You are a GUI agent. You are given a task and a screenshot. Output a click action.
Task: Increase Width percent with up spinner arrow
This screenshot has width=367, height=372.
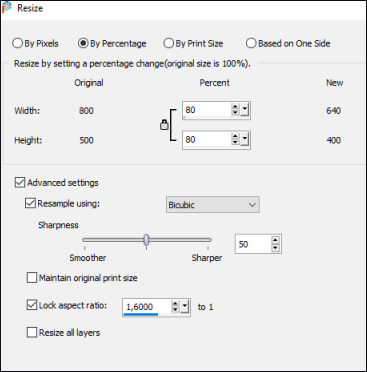[235, 107]
